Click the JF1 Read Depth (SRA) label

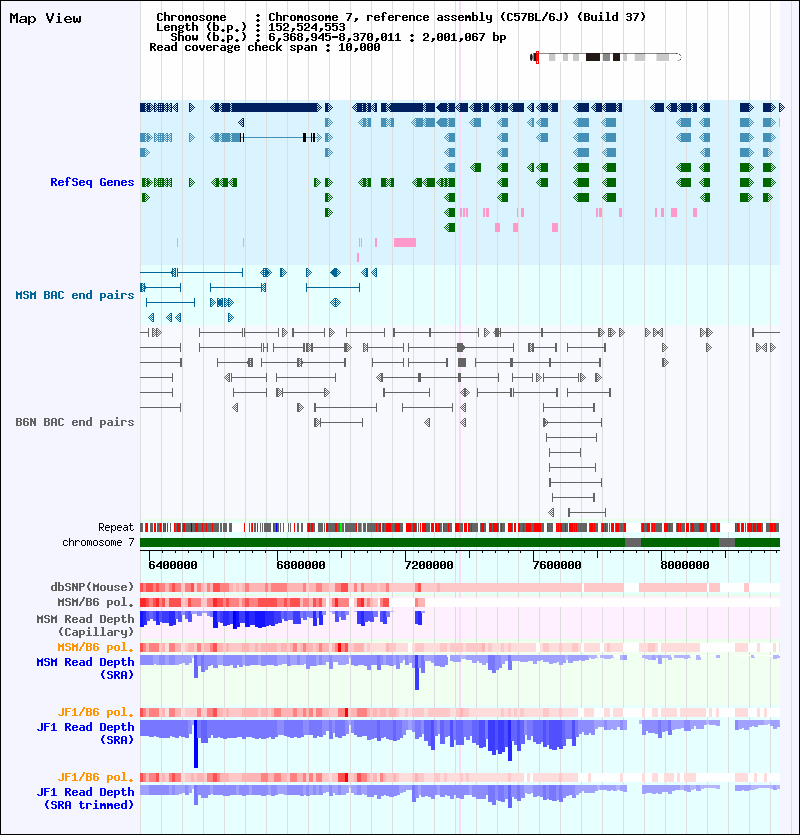pyautogui.click(x=85, y=733)
